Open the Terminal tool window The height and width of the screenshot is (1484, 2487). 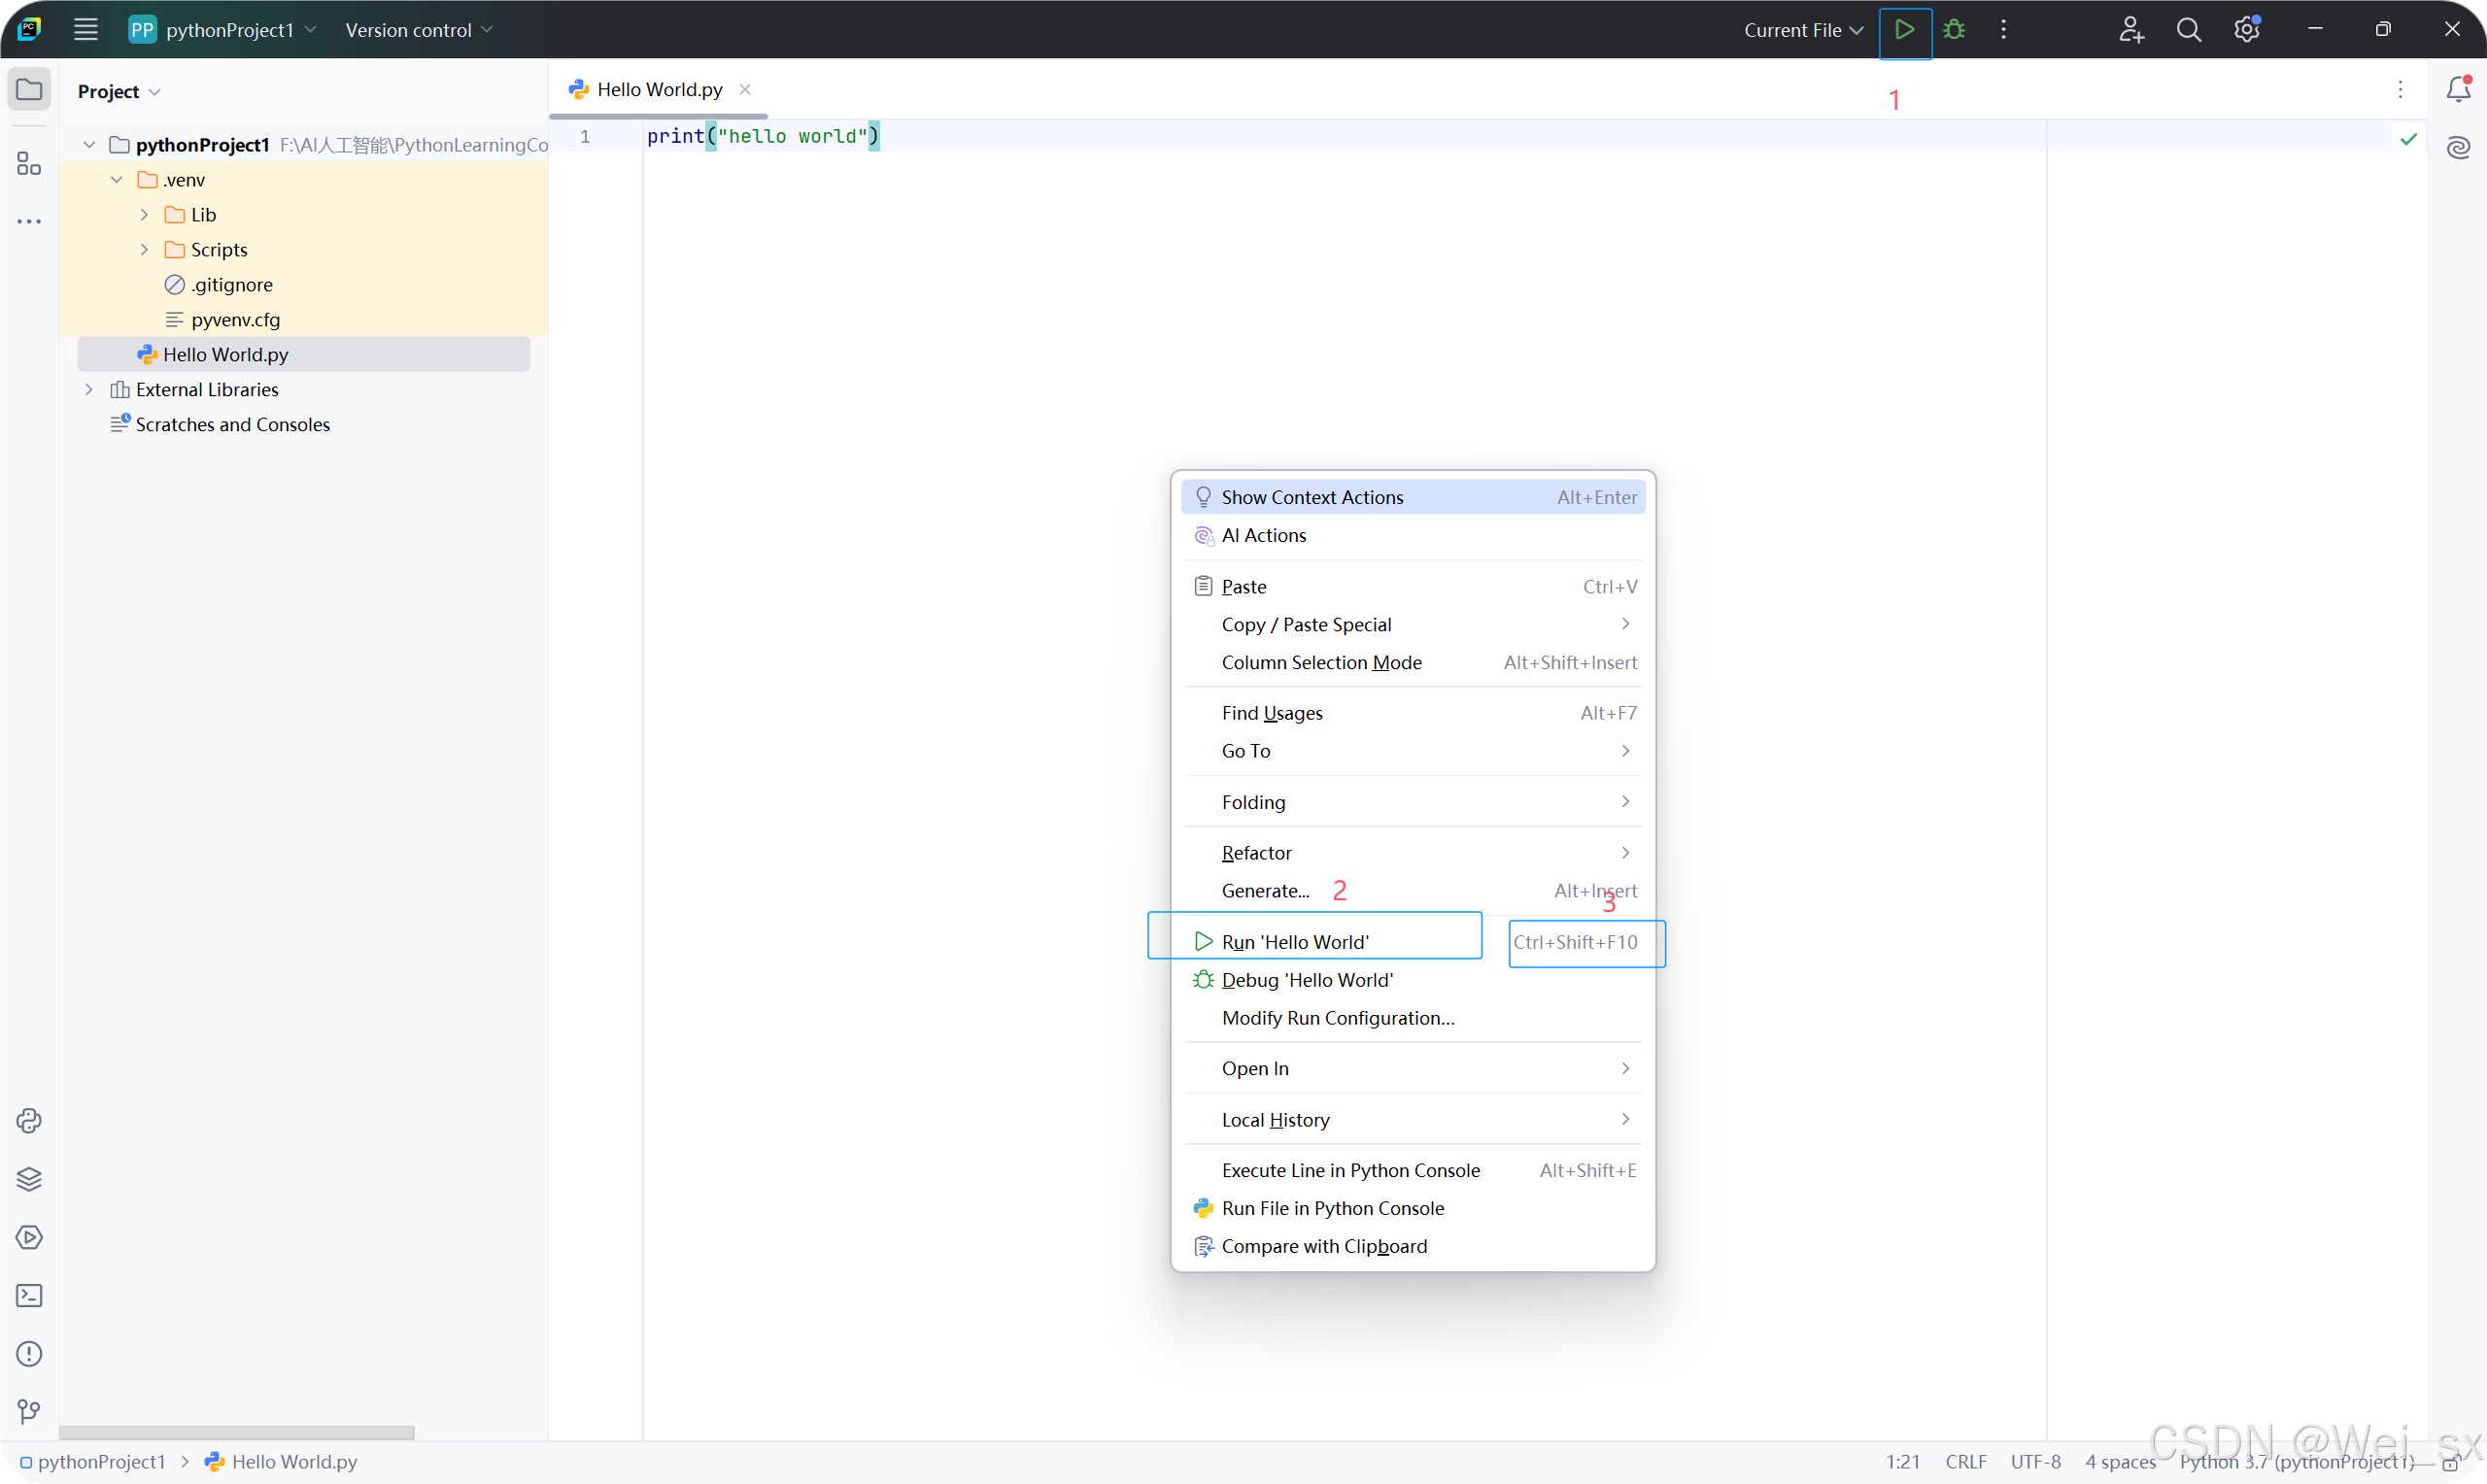(x=28, y=1295)
